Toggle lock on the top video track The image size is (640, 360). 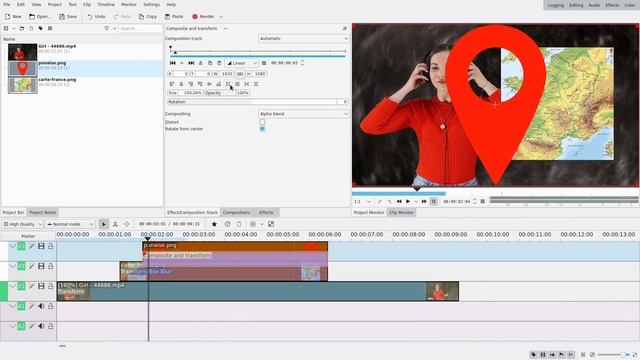[51, 247]
